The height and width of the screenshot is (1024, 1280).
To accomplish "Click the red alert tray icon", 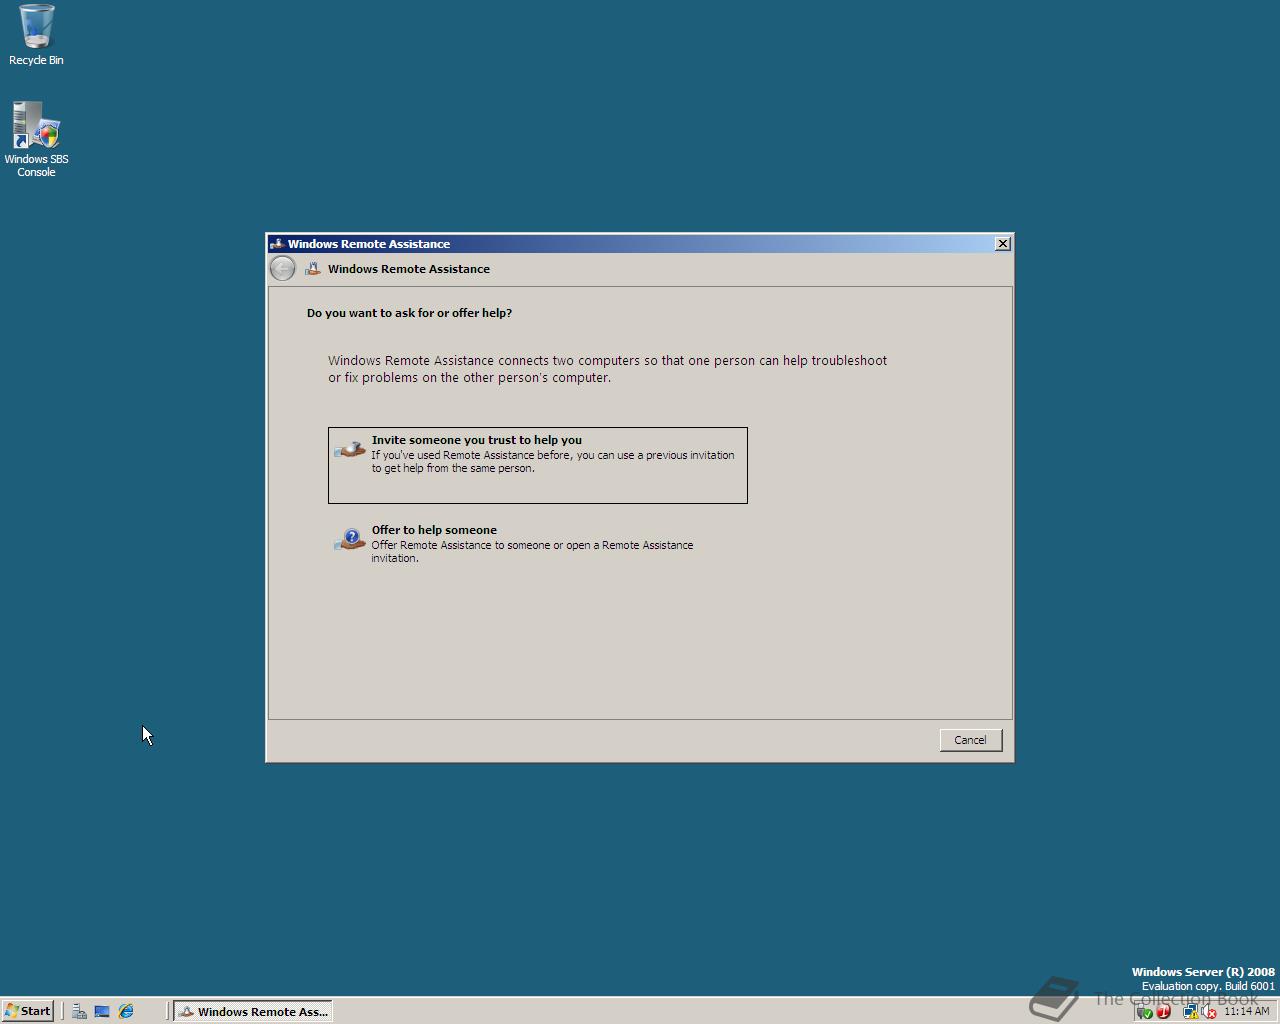I will [x=1164, y=1012].
